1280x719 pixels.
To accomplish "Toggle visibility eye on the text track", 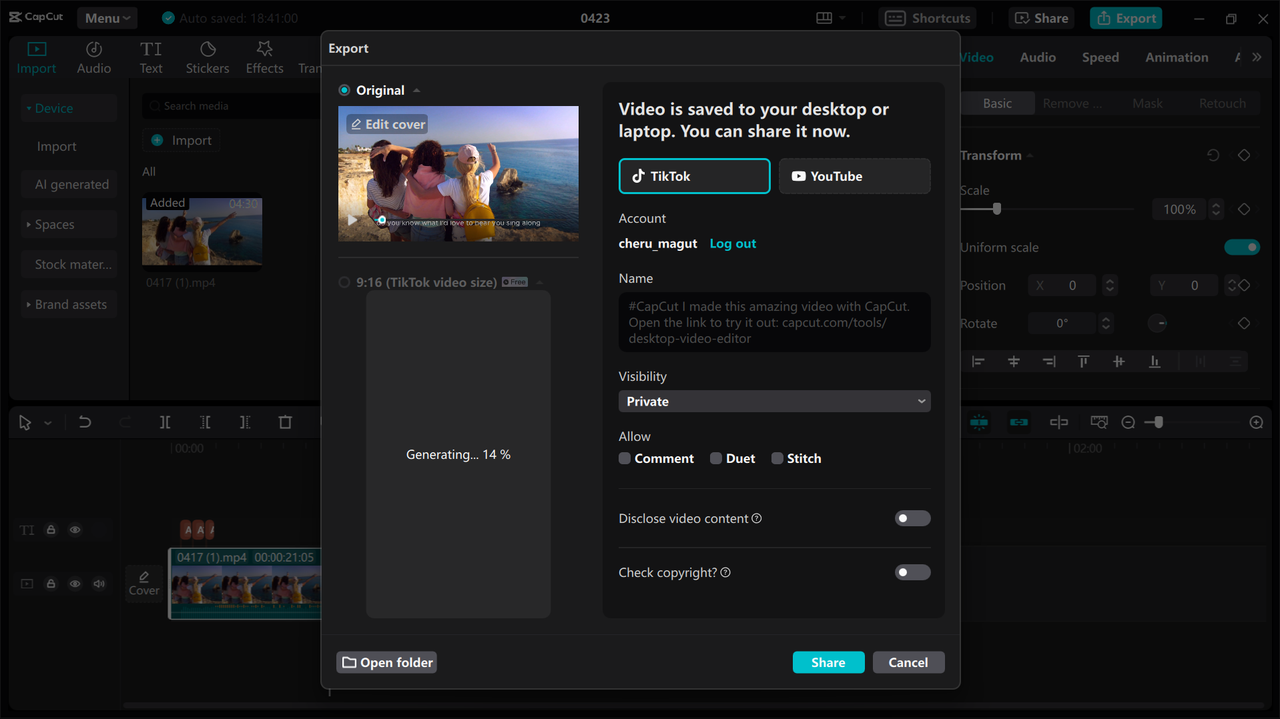I will click(x=75, y=530).
